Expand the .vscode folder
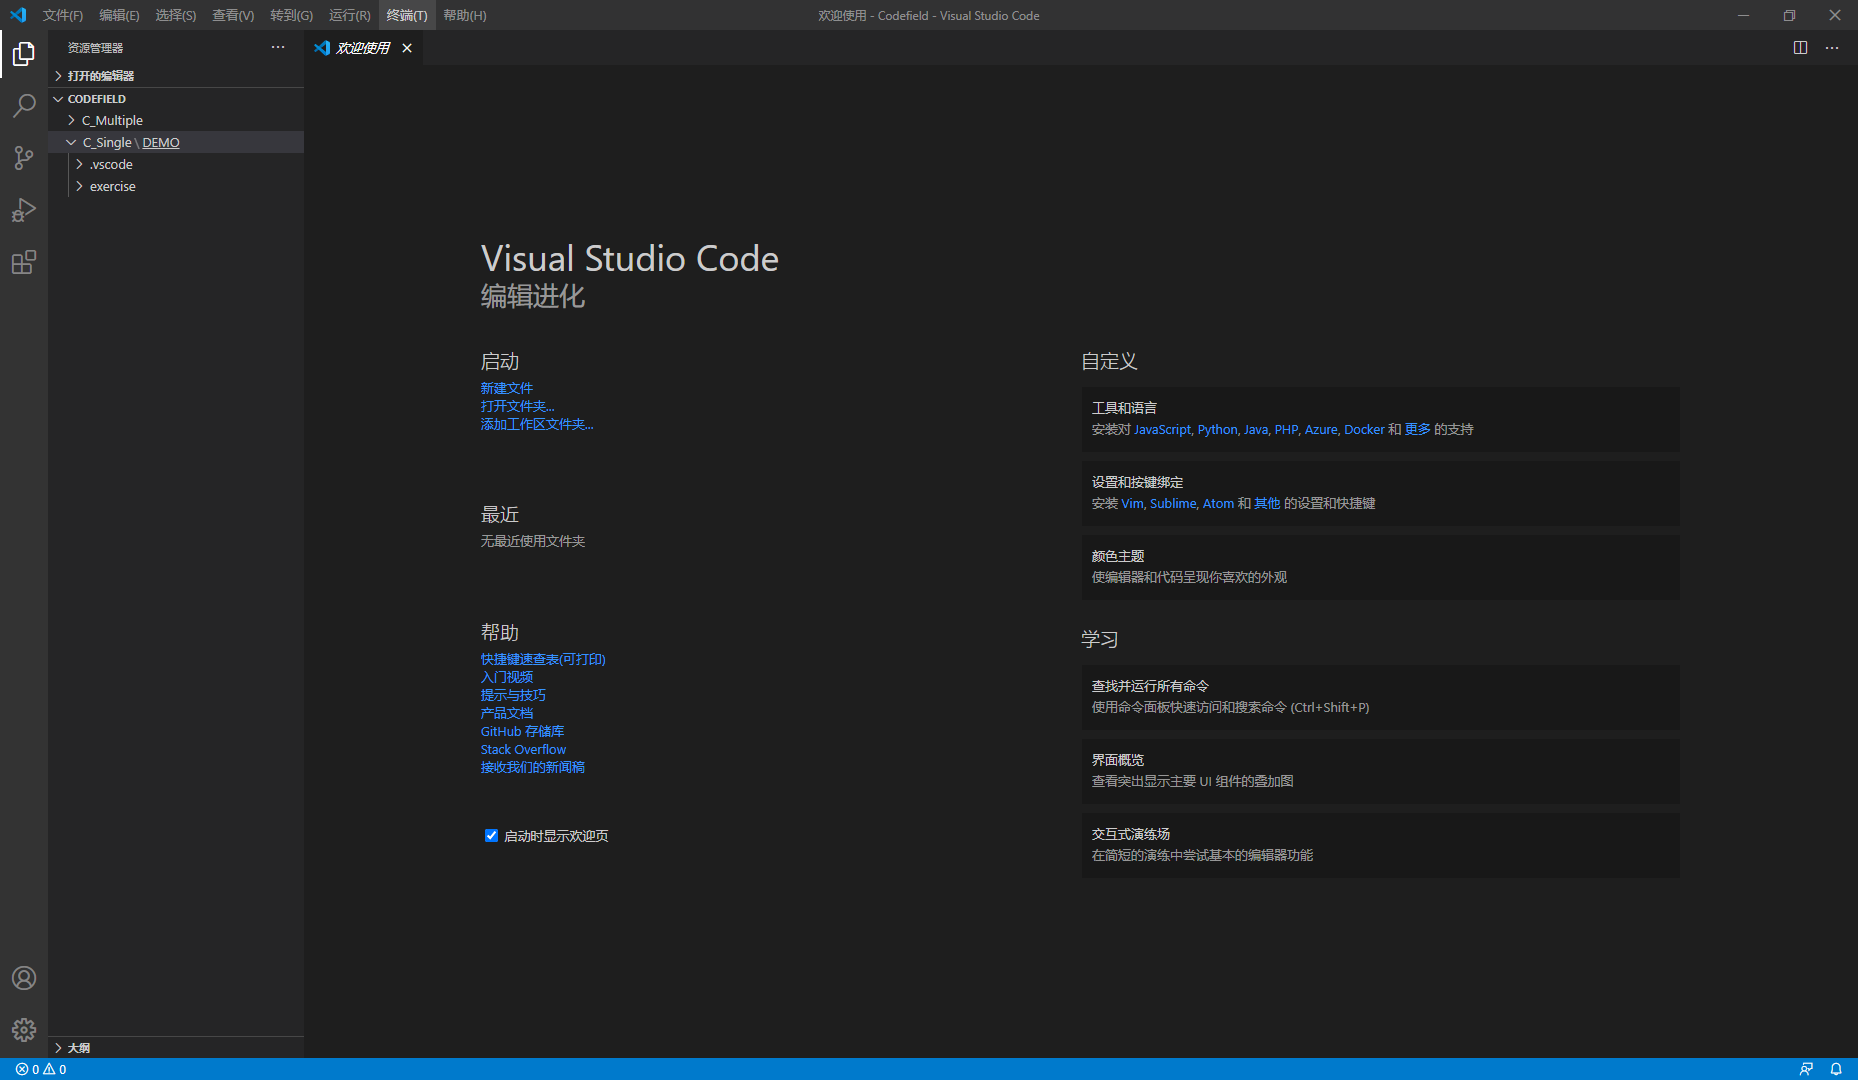This screenshot has height=1080, width=1858. pos(176,164)
